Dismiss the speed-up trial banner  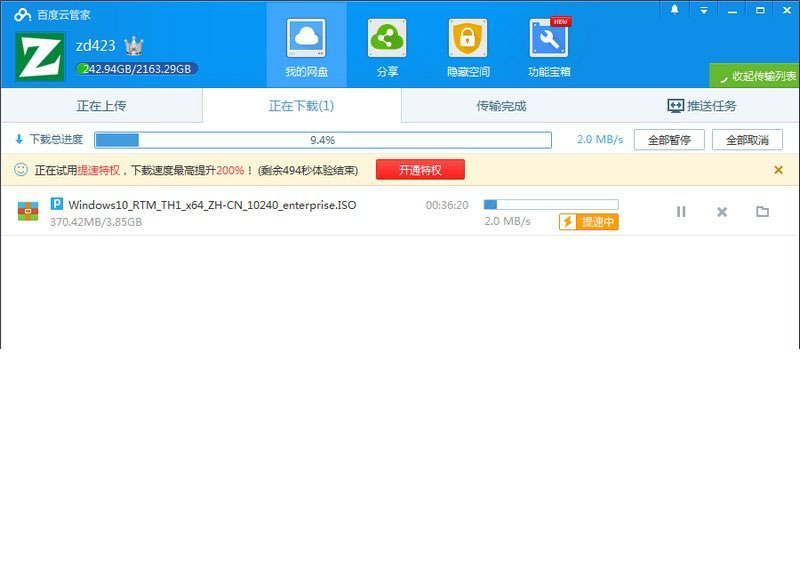(778, 170)
